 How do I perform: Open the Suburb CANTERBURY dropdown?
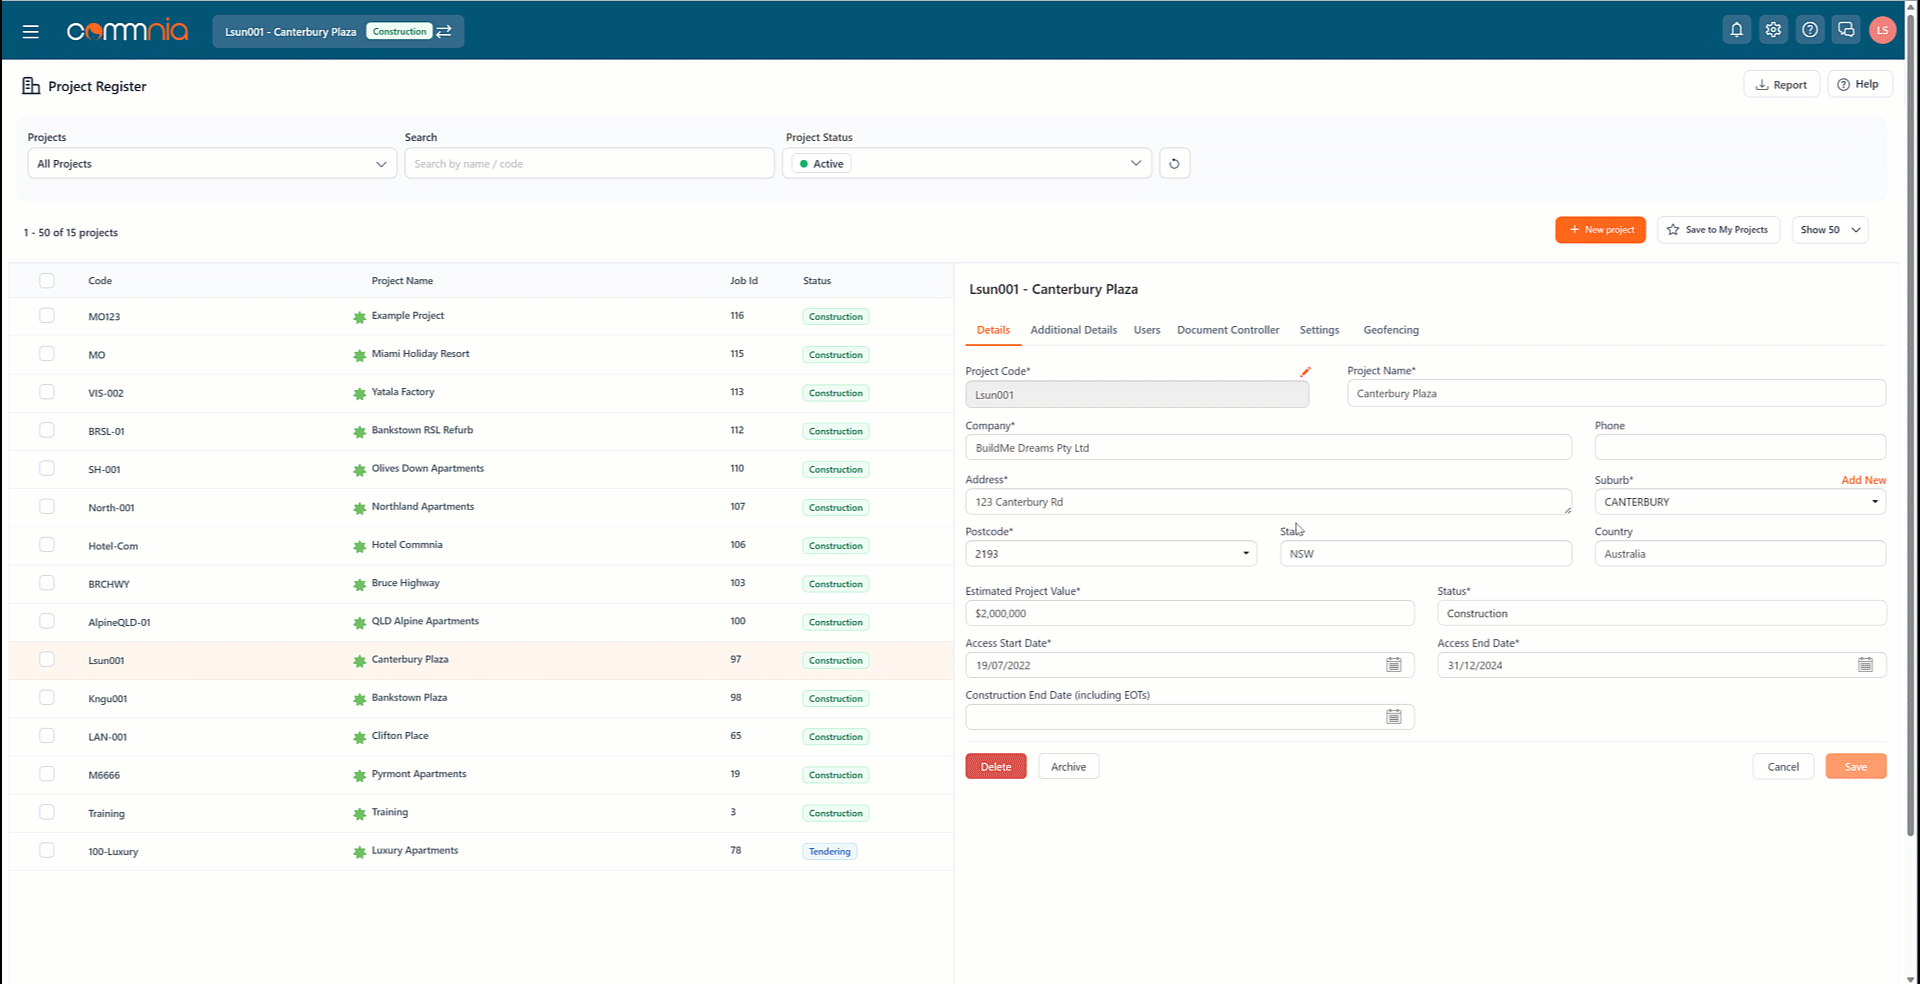(1740, 502)
